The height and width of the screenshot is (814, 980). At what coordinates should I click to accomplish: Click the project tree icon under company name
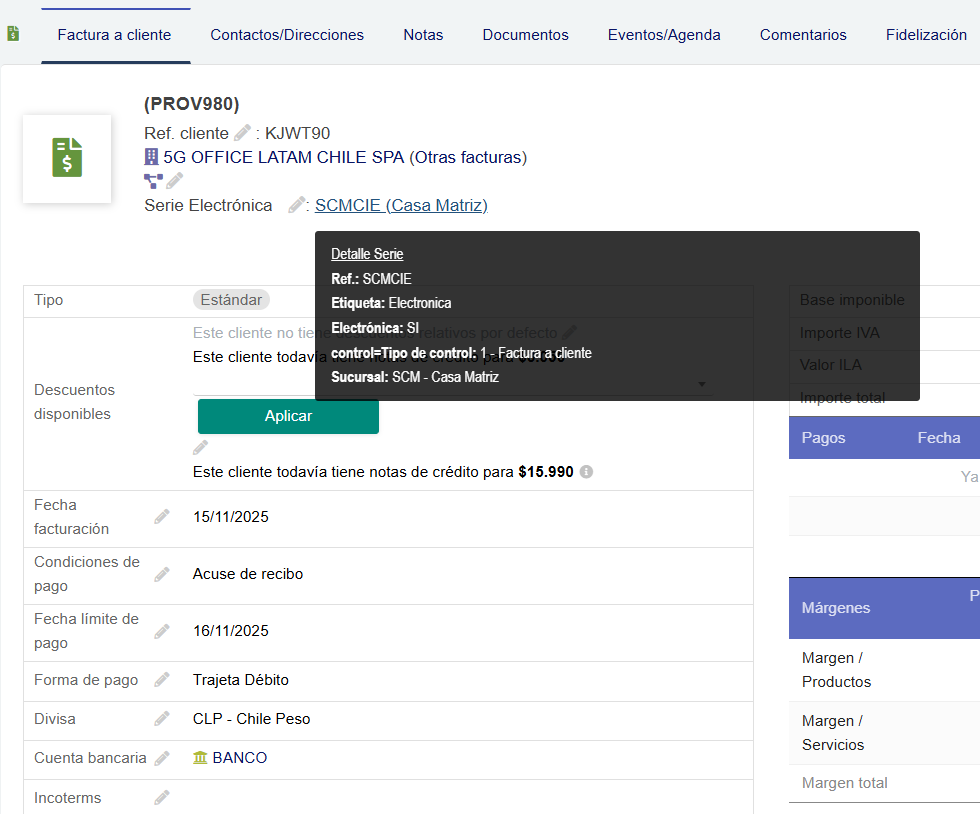point(153,181)
